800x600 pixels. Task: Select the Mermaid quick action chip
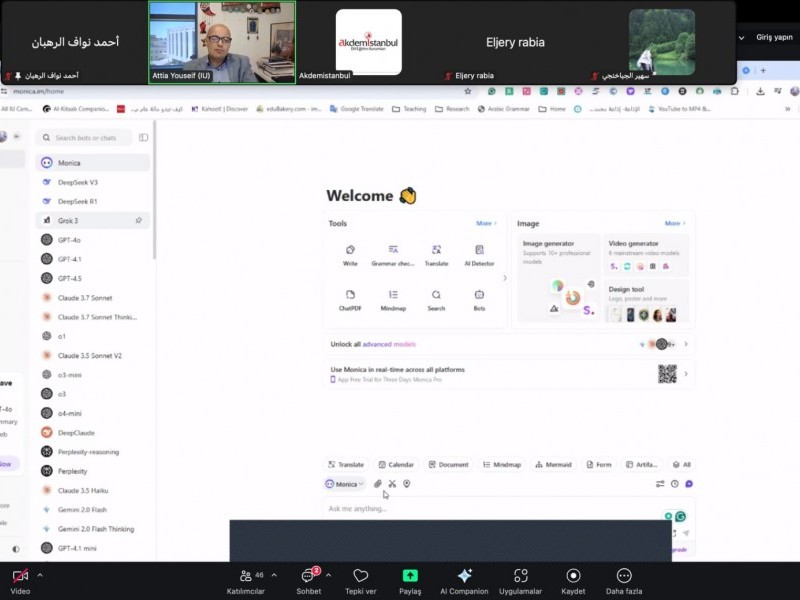554,464
